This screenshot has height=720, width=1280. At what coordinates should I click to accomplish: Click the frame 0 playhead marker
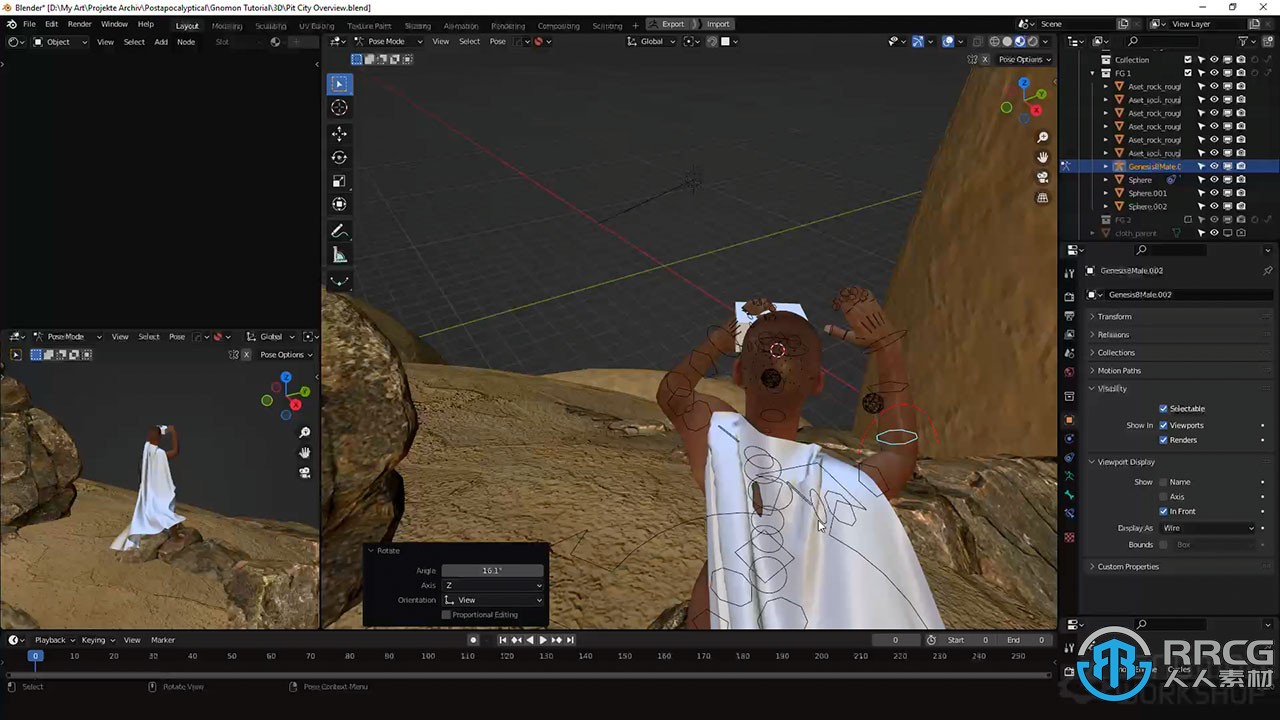(x=35, y=656)
